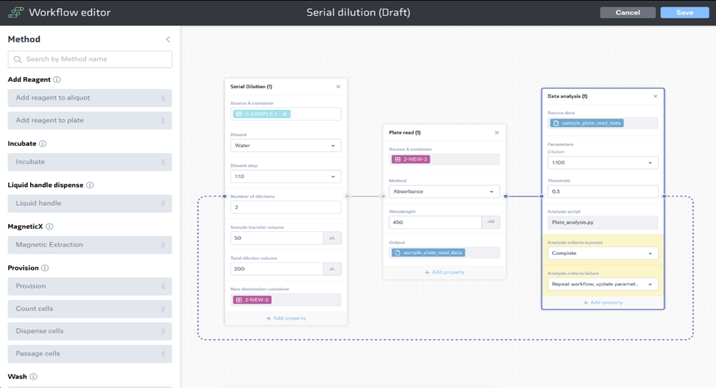Open the Wash info icon
The image size is (716, 388).
[33, 377]
